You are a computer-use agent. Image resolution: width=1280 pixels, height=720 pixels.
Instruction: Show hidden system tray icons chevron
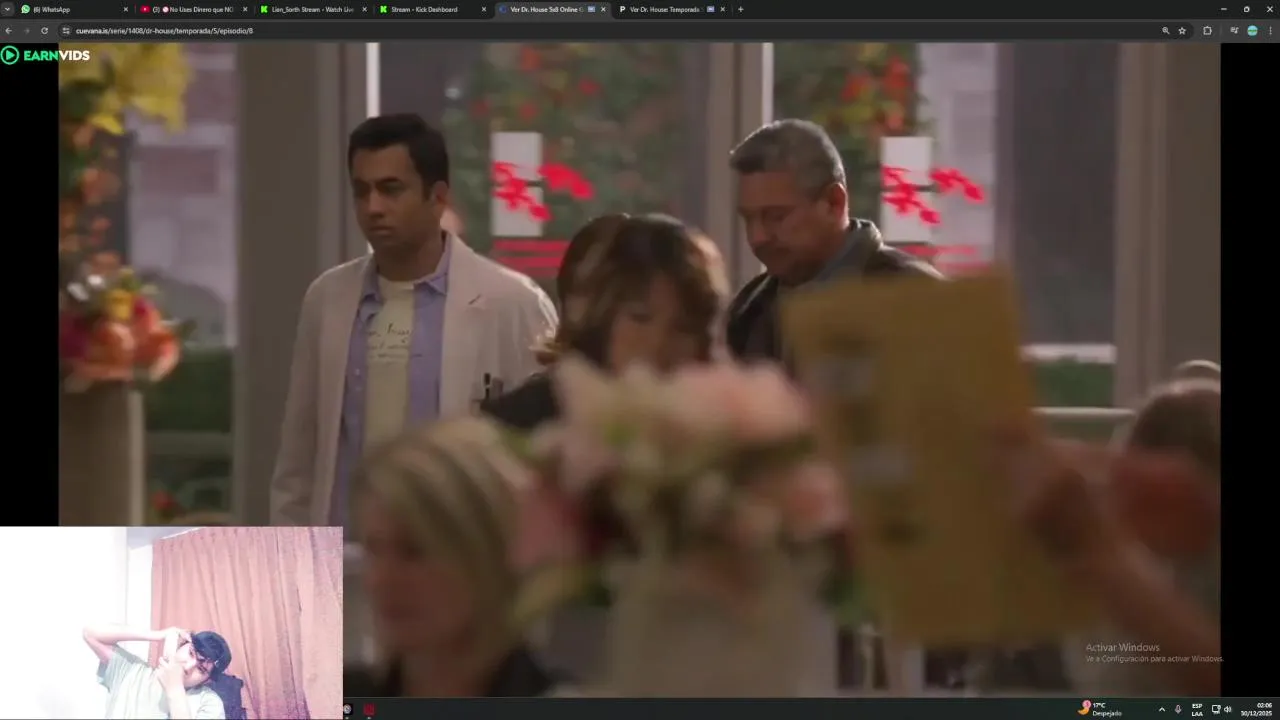(1161, 709)
